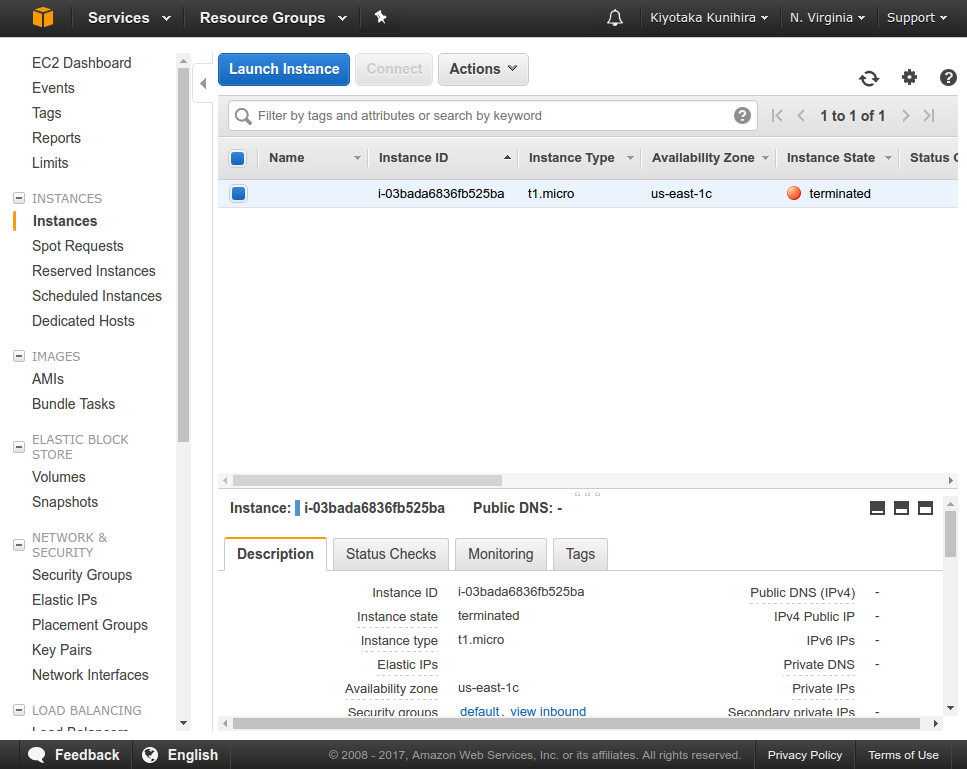
Task: Open the Services dropdown menu
Action: [x=129, y=18]
